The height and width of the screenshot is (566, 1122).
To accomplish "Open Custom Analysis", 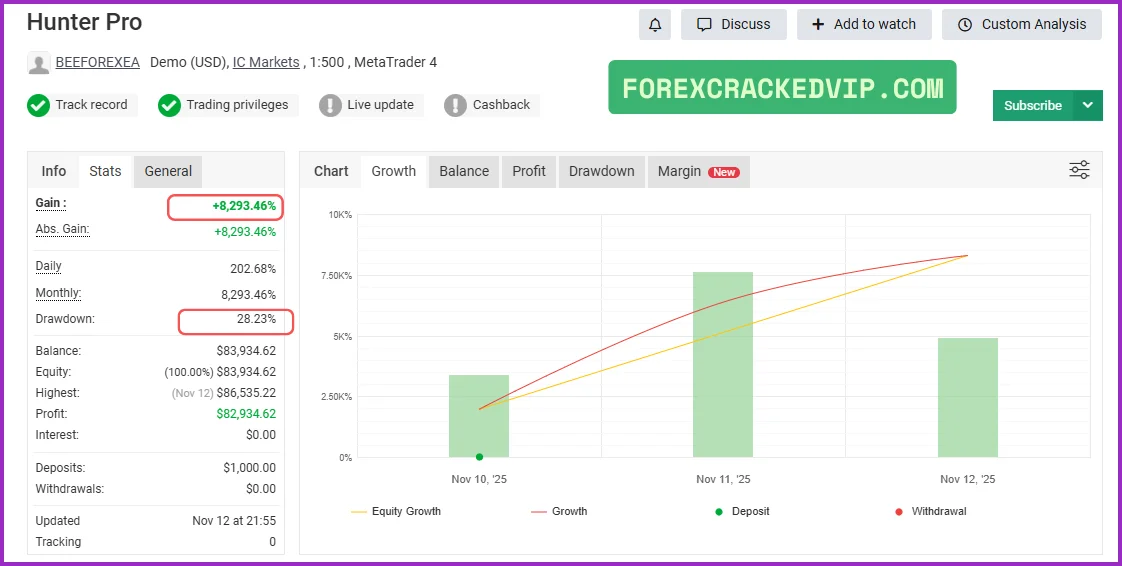I will (x=1021, y=24).
